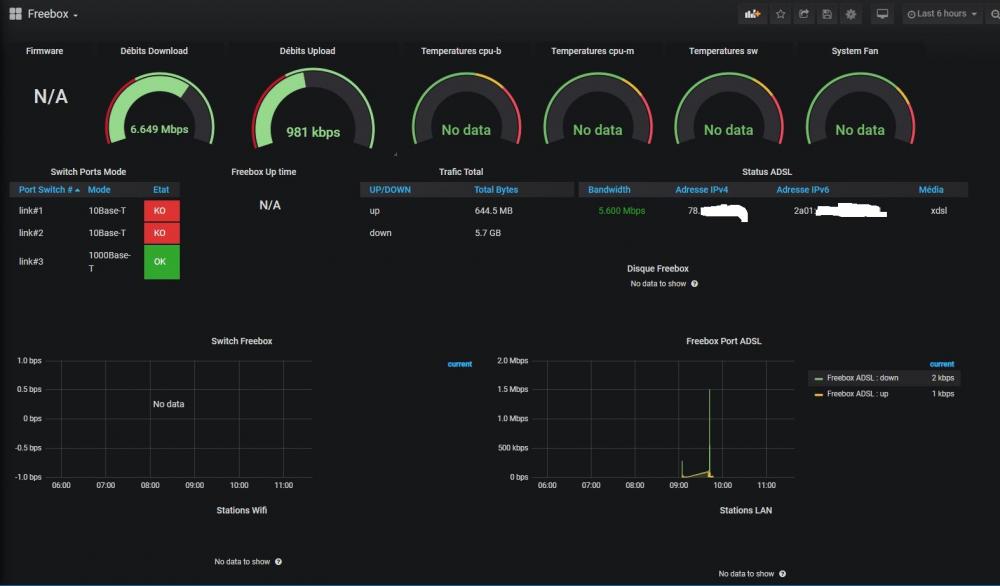Click the Save dashboard disk icon

click(x=827, y=14)
